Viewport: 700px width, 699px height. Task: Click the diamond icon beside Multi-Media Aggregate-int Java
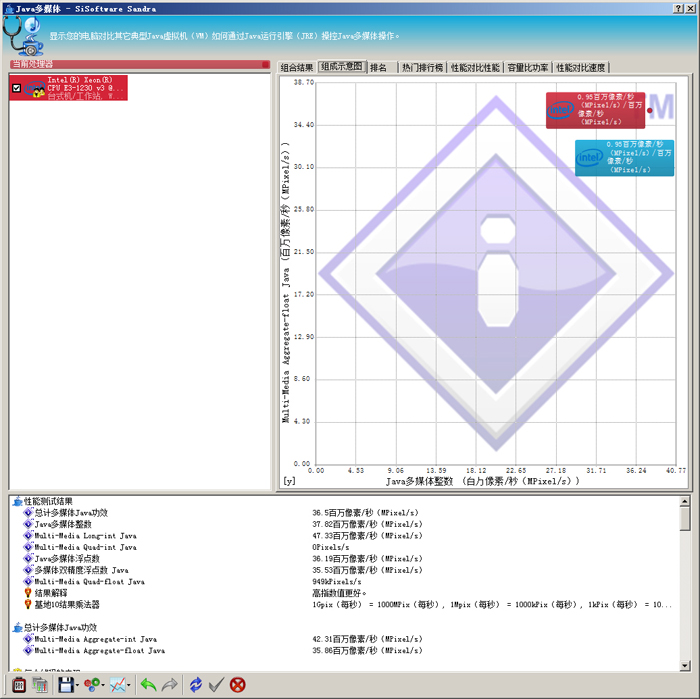click(x=28, y=639)
